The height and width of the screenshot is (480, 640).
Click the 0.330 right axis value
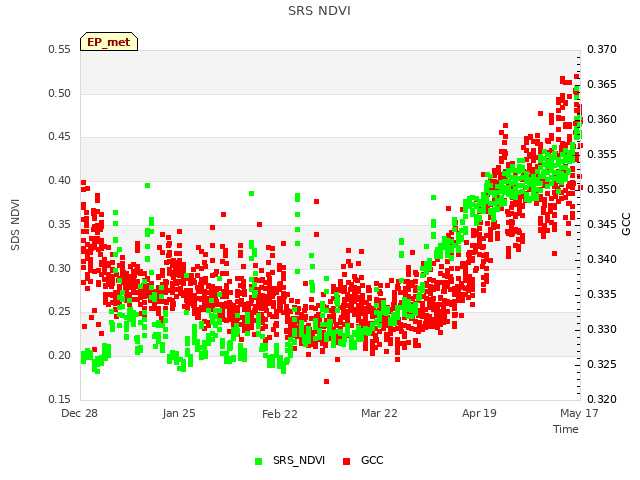602,329
